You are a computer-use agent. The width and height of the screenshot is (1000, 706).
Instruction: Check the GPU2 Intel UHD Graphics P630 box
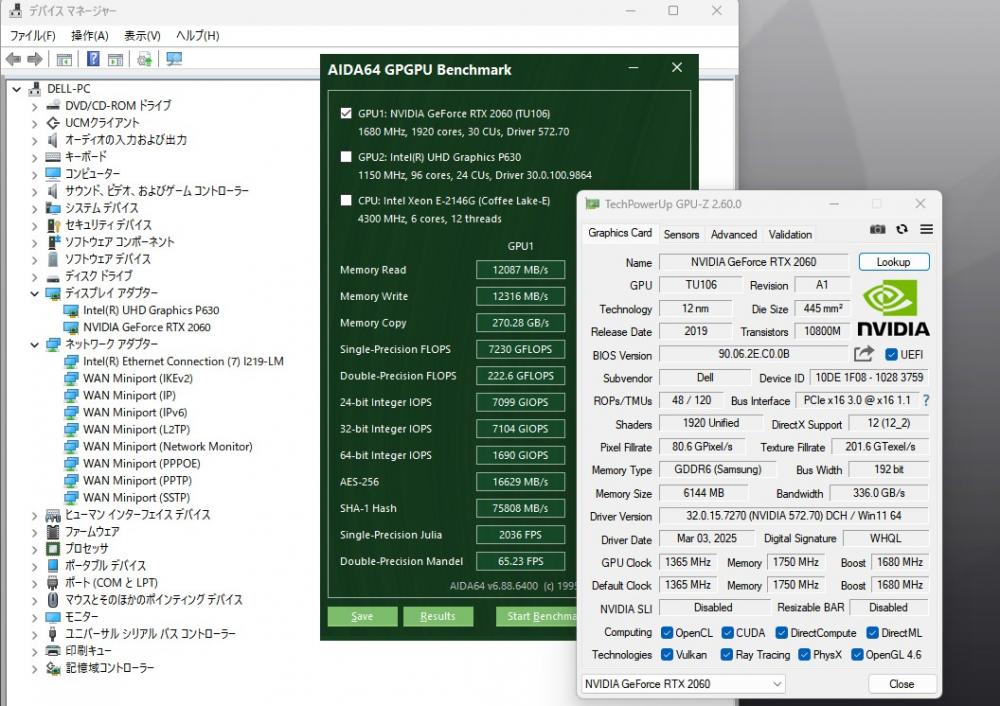[x=346, y=157]
